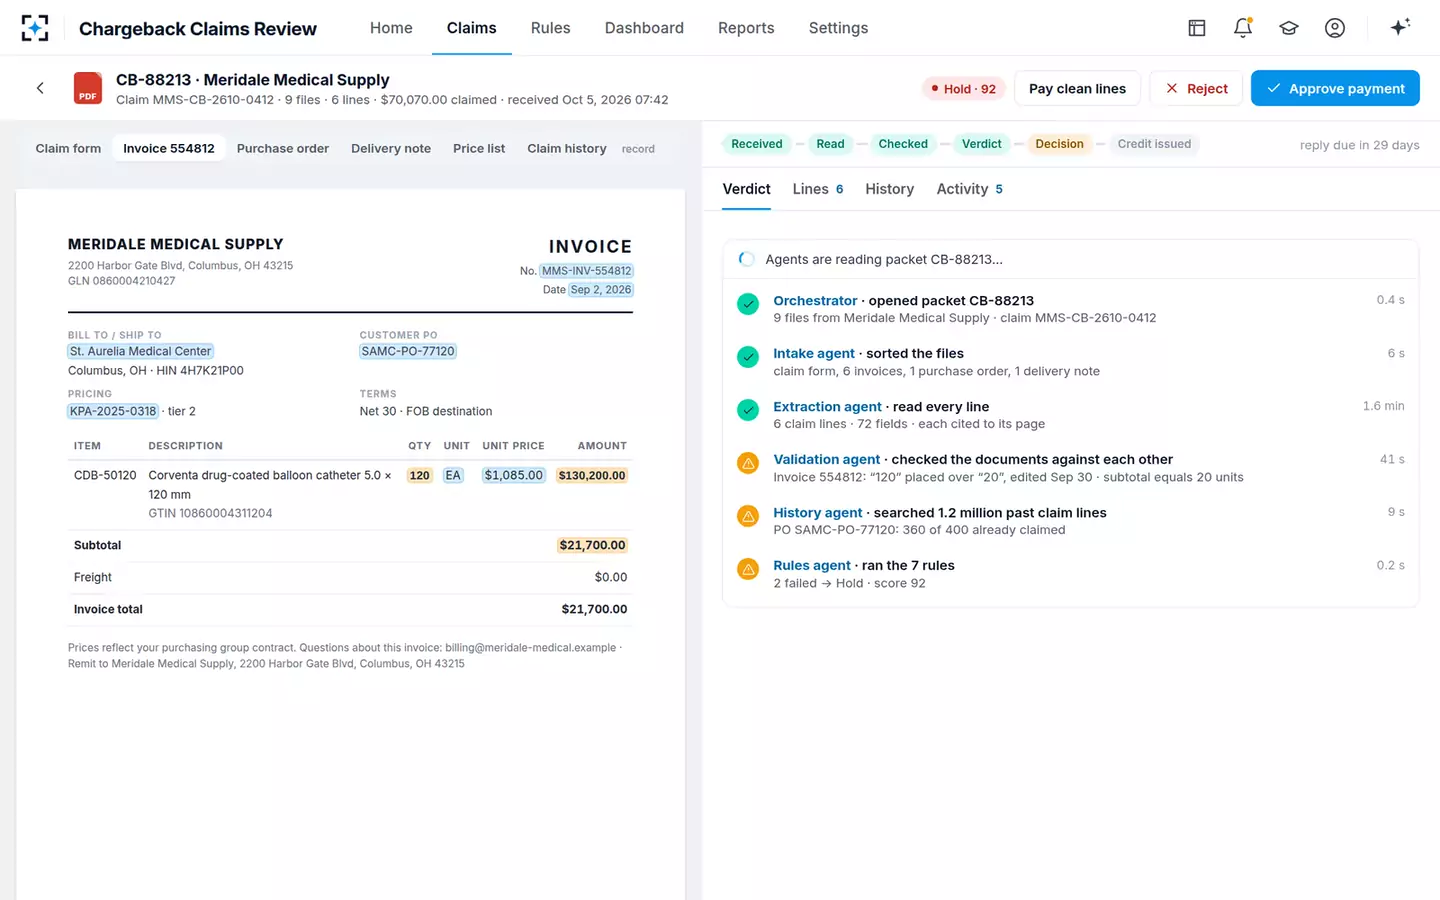This screenshot has width=1440, height=900.
Task: Open the Activity 5 tab
Action: [970, 189]
